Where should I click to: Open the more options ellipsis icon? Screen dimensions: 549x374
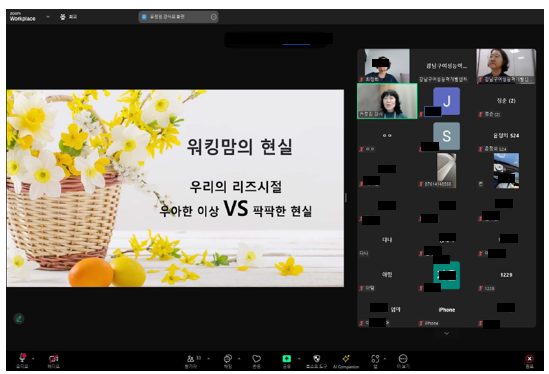coord(403,360)
